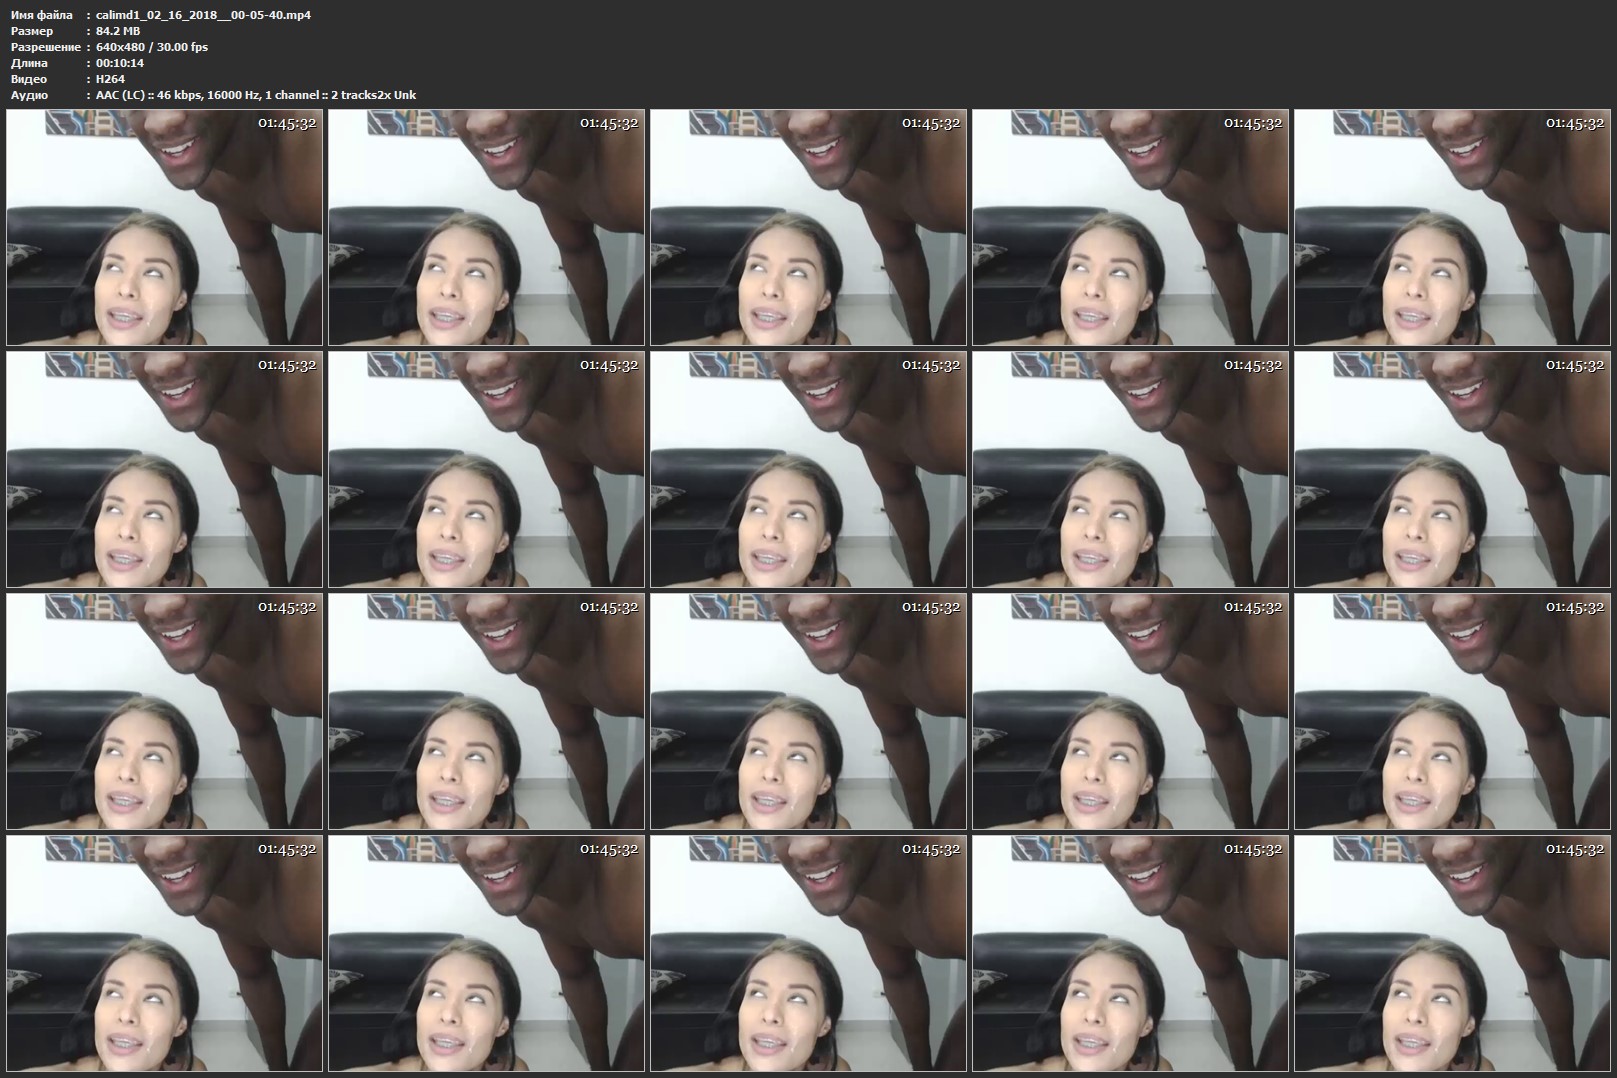Select the 'H264' codec value
Image resolution: width=1617 pixels, height=1078 pixels.
(x=110, y=79)
